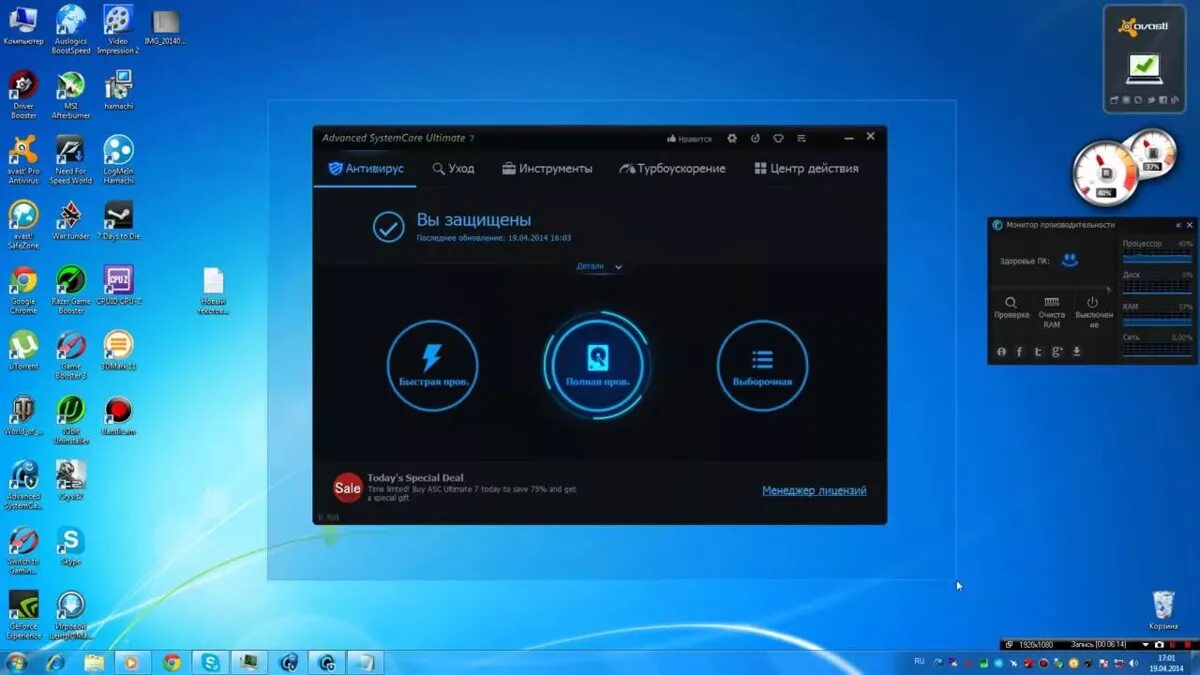Open Twitter icon in performance monitor
Screen dimensions: 1200x675
(x=1038, y=352)
